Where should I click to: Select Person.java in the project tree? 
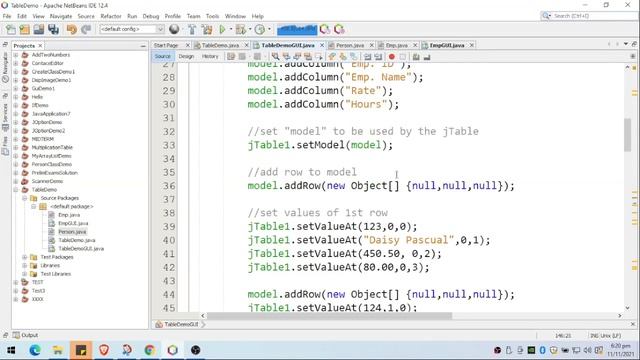[72, 232]
